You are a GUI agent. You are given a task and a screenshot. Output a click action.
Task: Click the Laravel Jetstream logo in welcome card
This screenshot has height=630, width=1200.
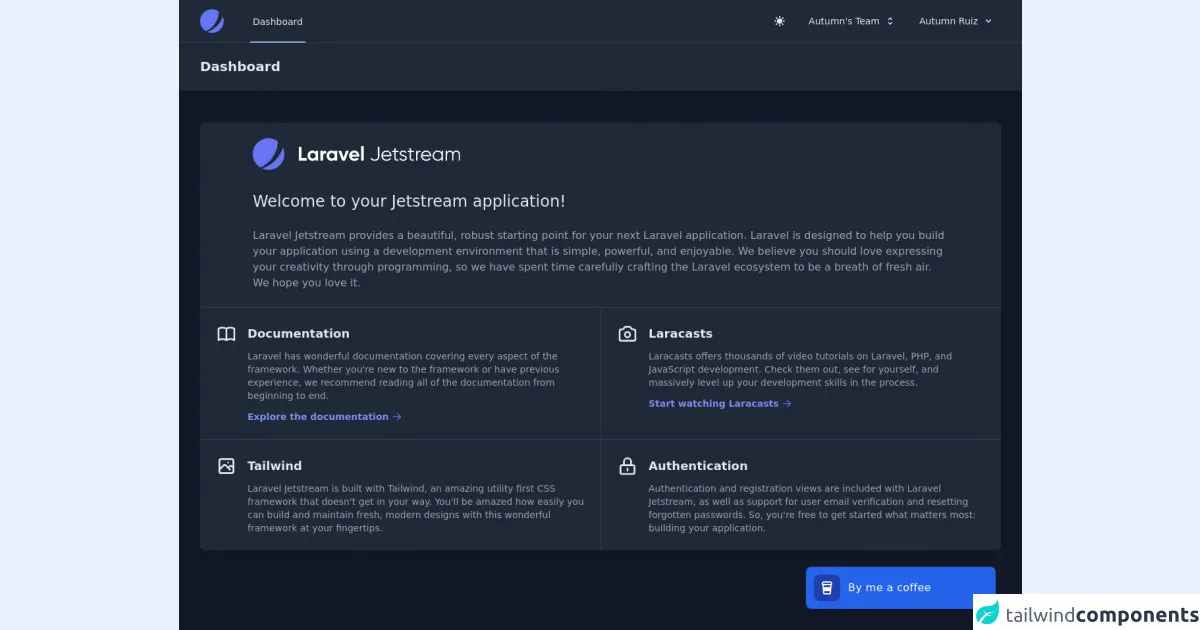point(357,154)
